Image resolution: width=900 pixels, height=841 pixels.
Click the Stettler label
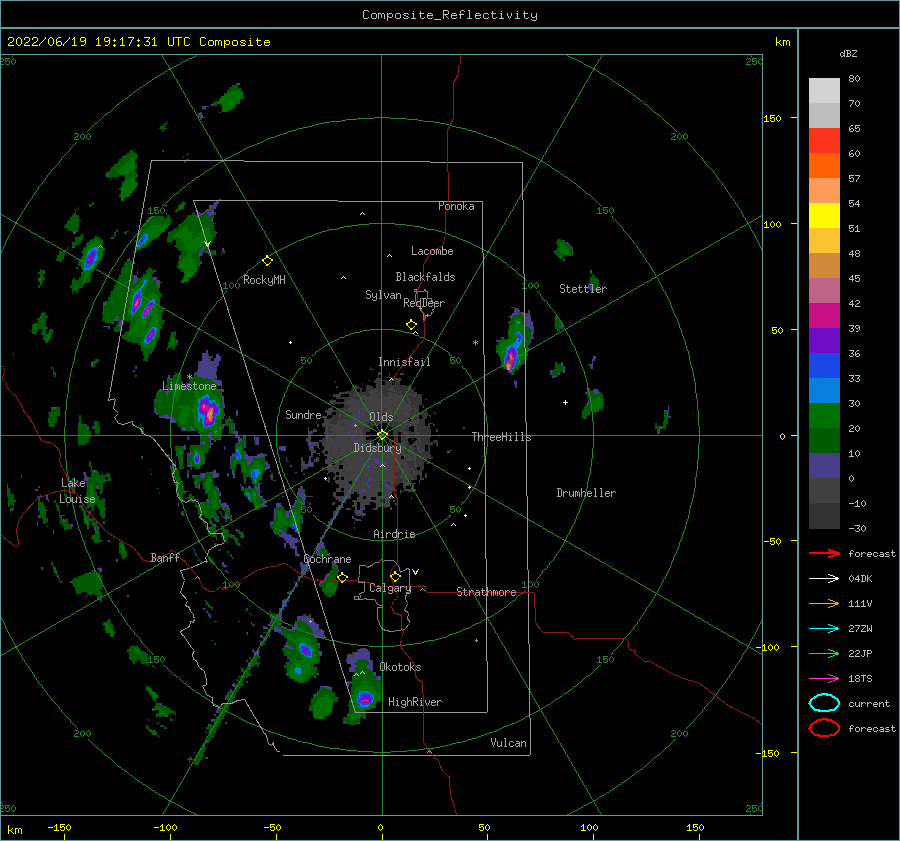click(x=583, y=289)
